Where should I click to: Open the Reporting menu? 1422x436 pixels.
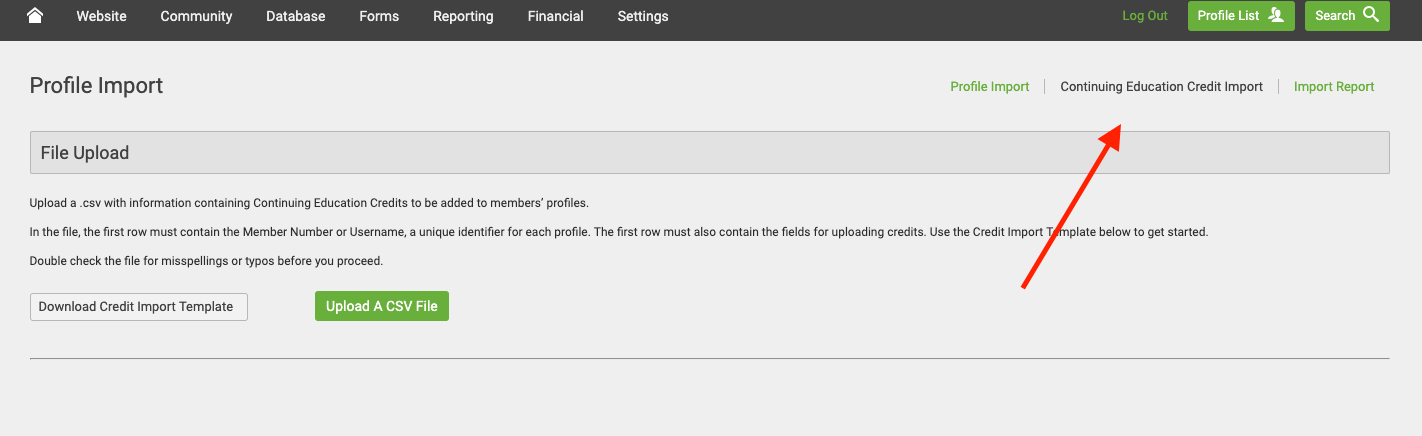pos(463,16)
